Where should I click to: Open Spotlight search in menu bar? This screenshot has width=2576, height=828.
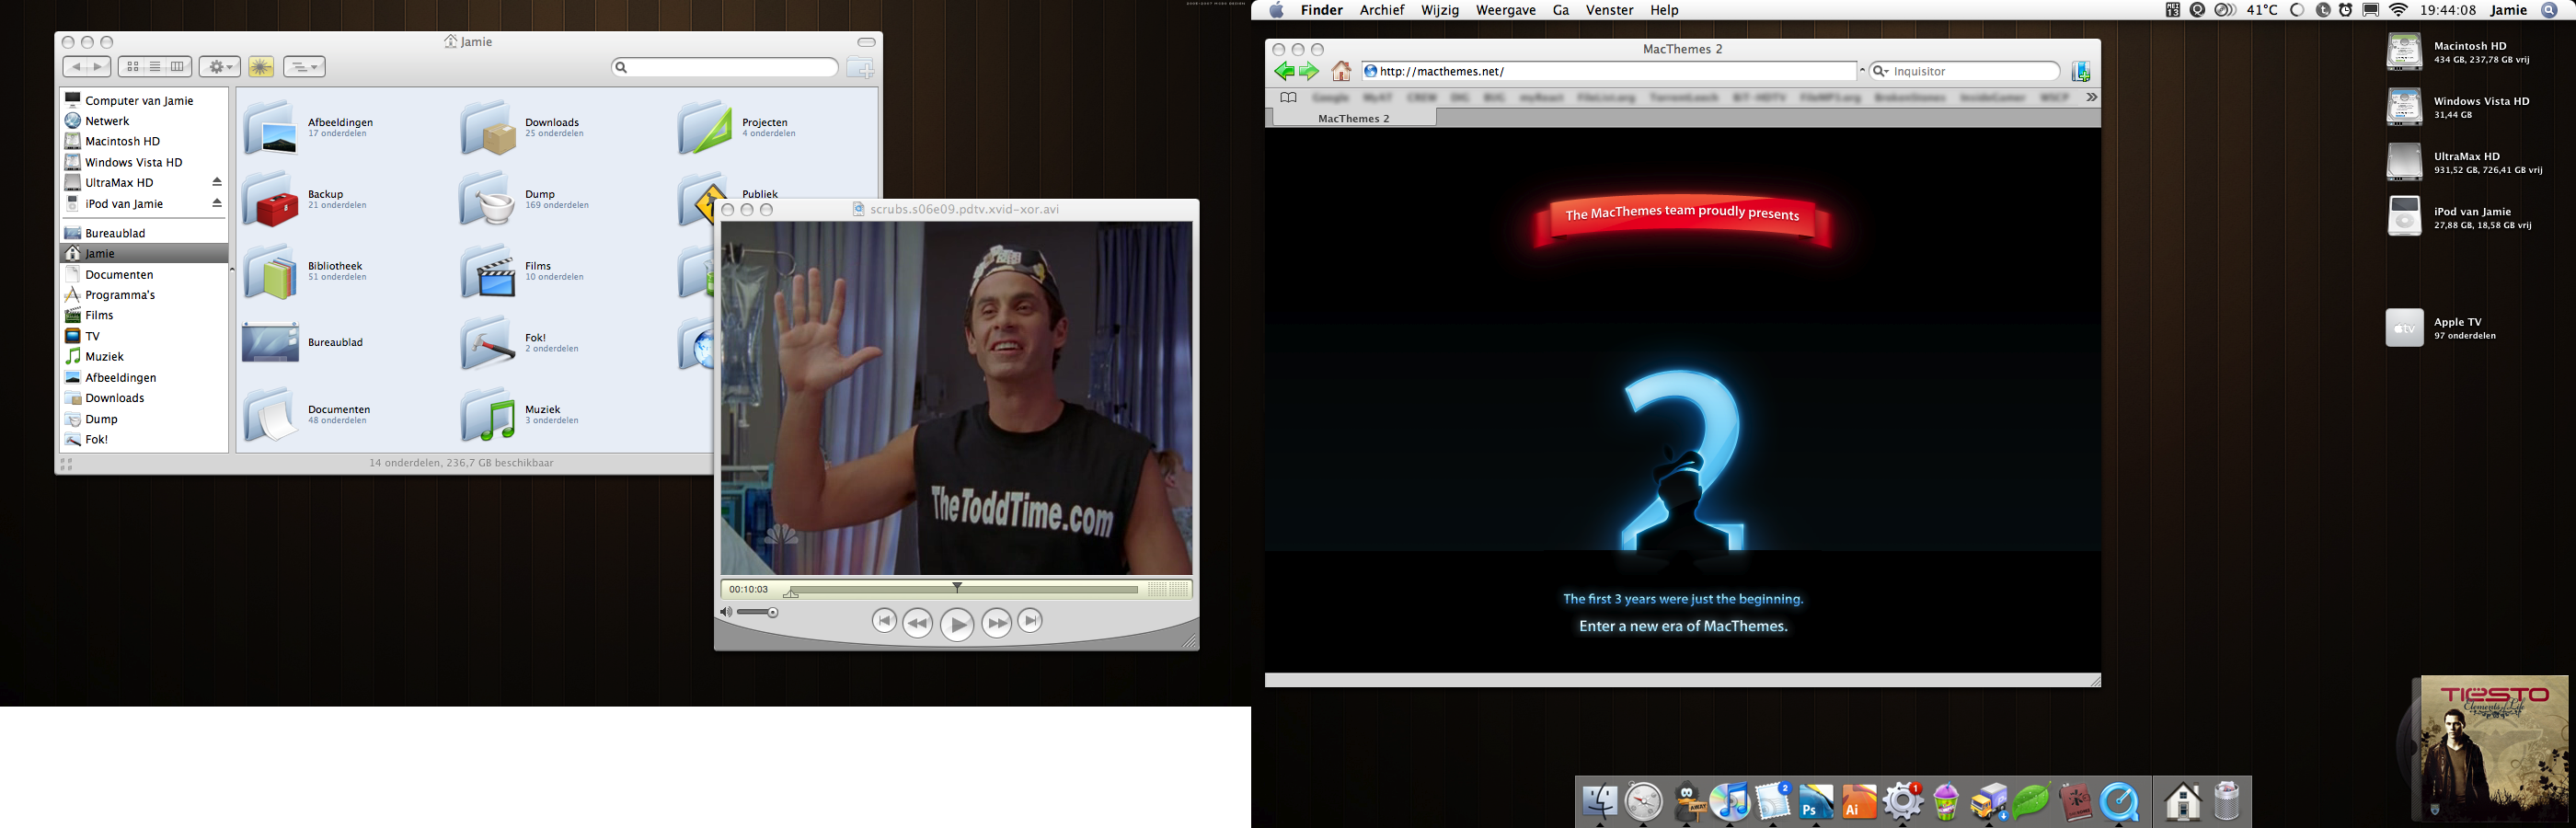pyautogui.click(x=2550, y=10)
